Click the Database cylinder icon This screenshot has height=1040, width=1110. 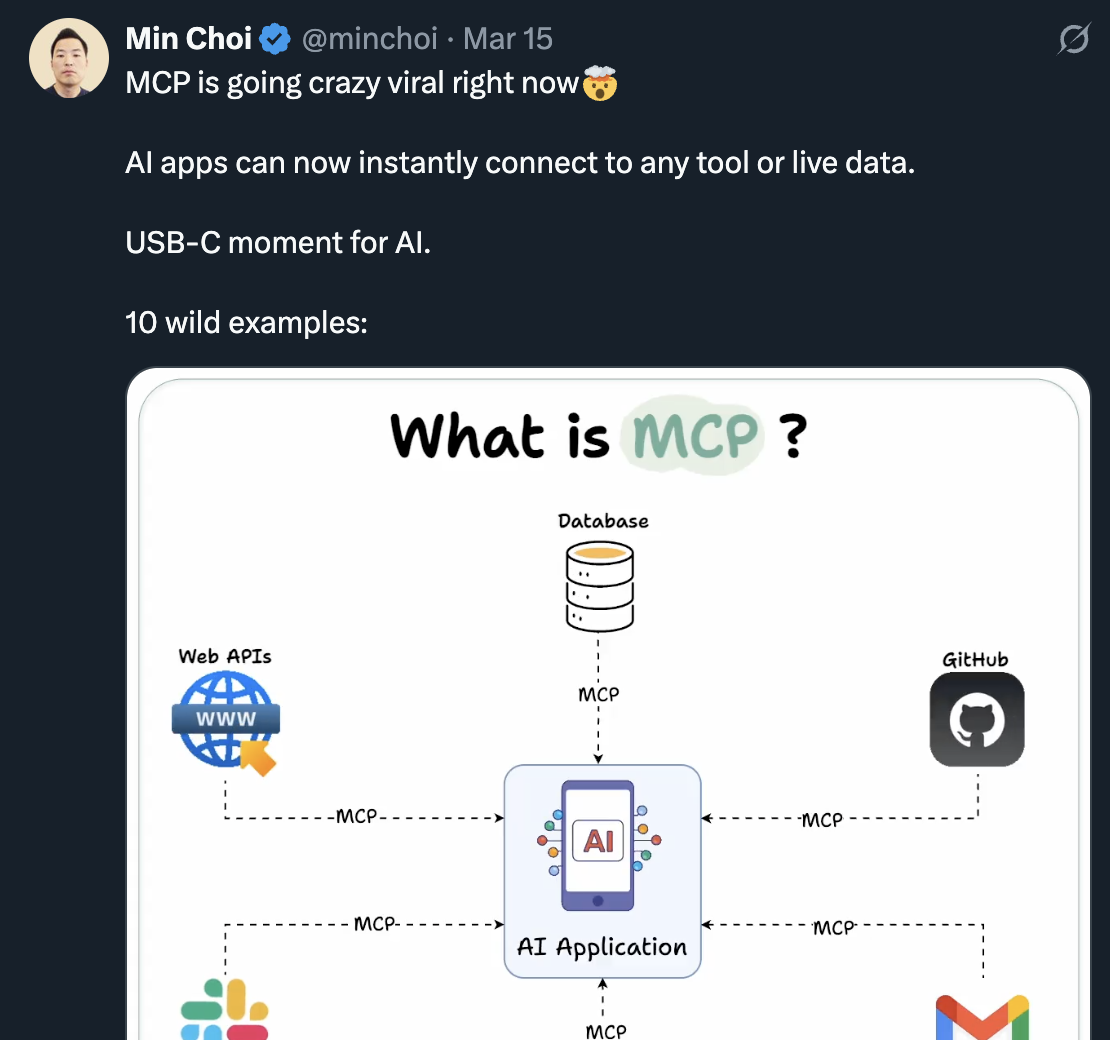[x=600, y=585]
